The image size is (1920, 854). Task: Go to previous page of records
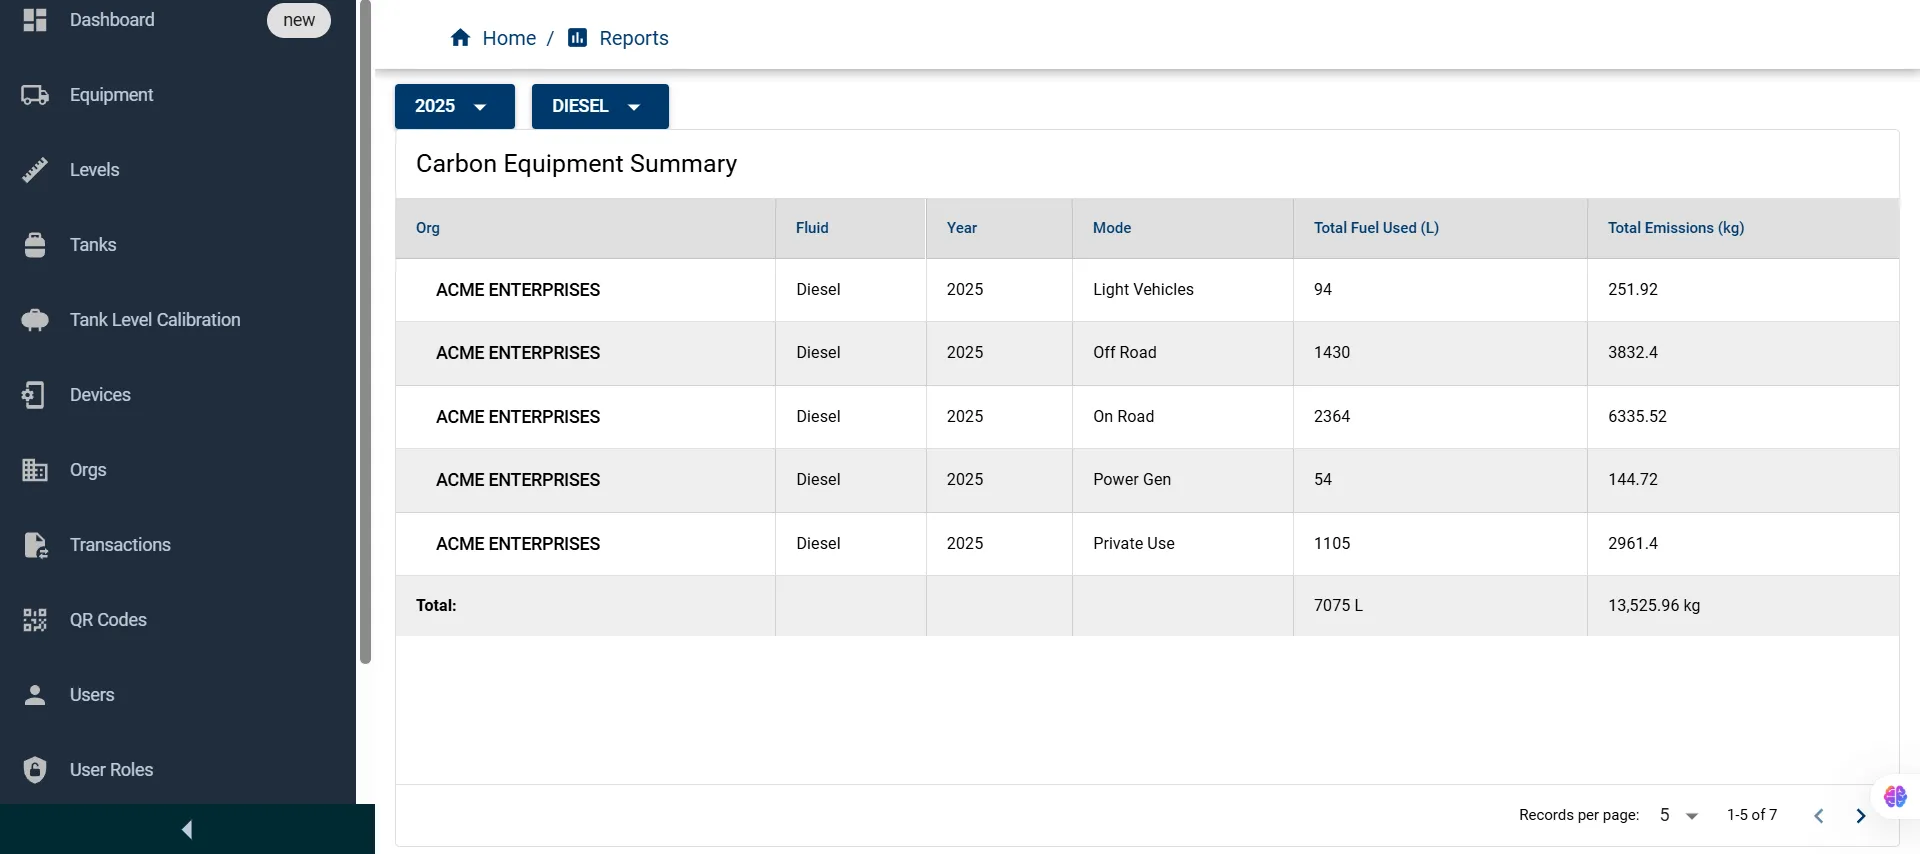[1819, 816]
